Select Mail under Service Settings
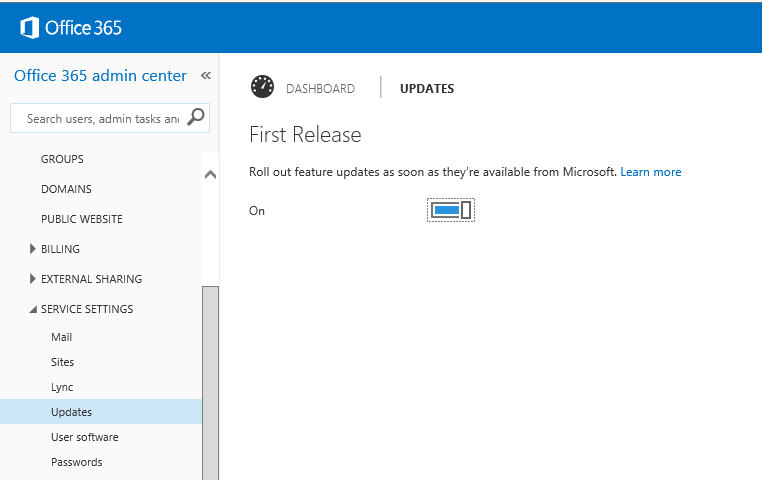This screenshot has height=480, width=762. tap(62, 337)
